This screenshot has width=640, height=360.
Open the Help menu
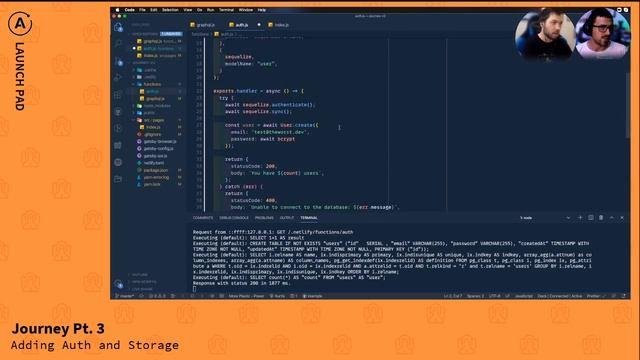coord(262,10)
